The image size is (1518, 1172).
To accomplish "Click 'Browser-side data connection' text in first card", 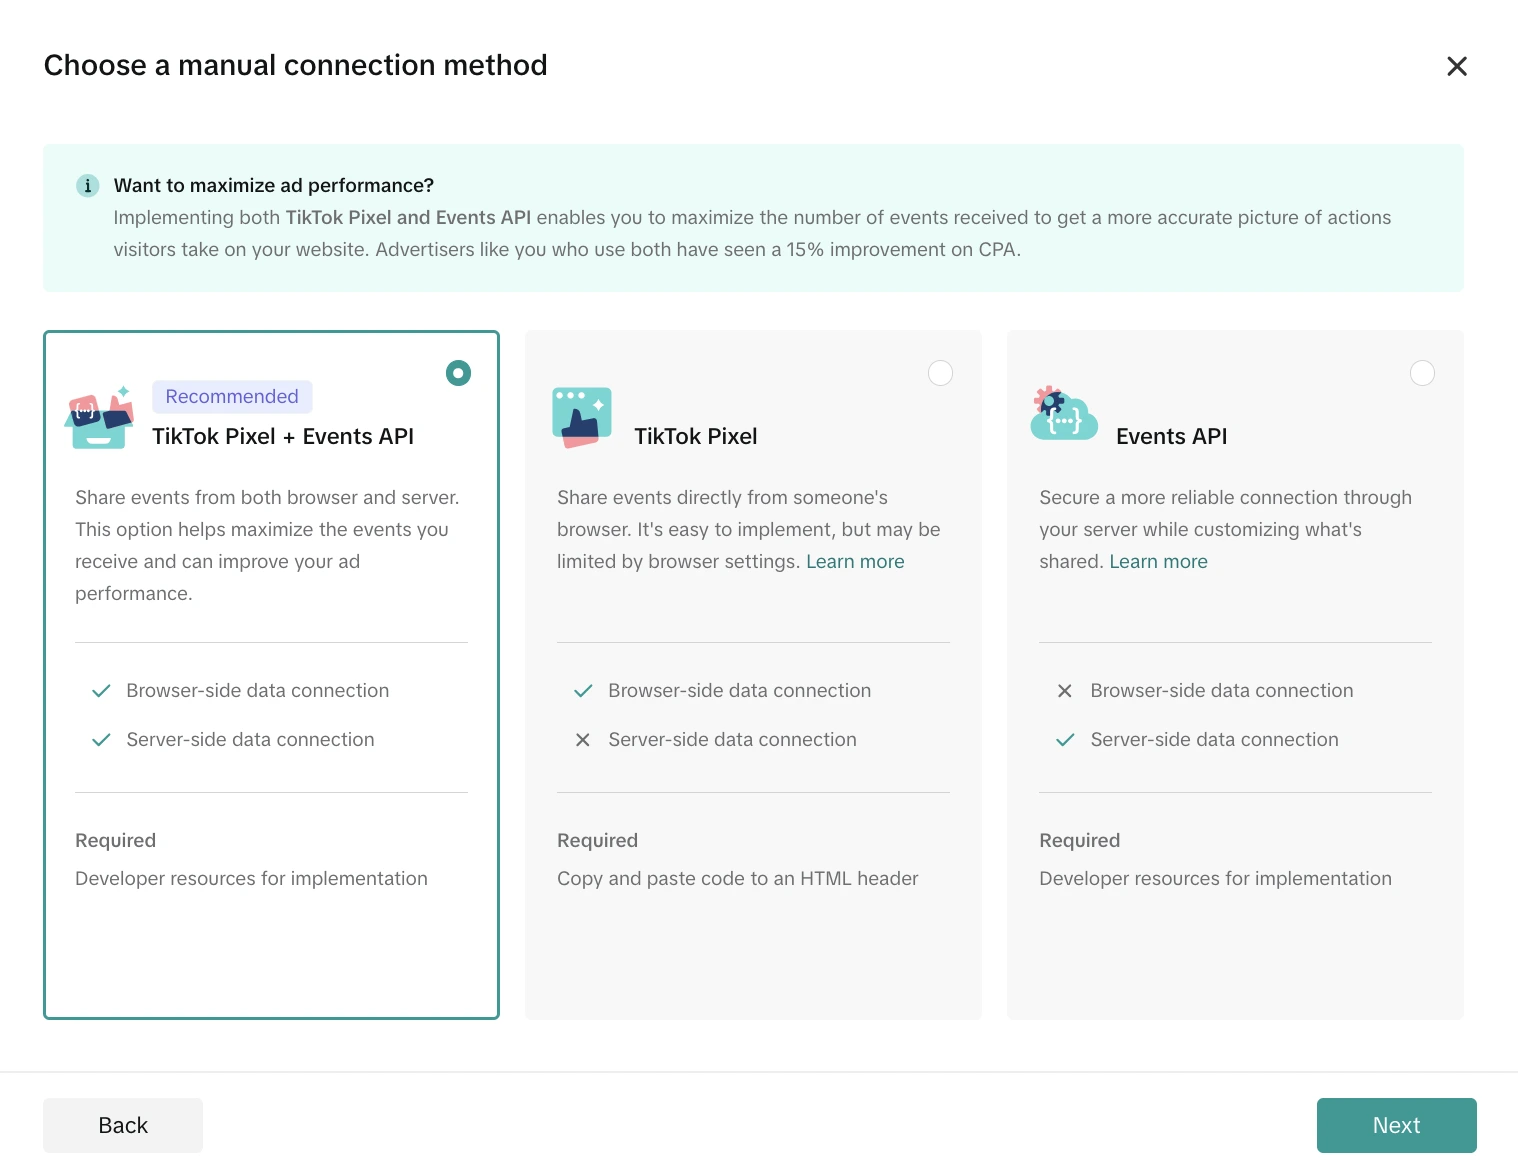I will pos(258,691).
